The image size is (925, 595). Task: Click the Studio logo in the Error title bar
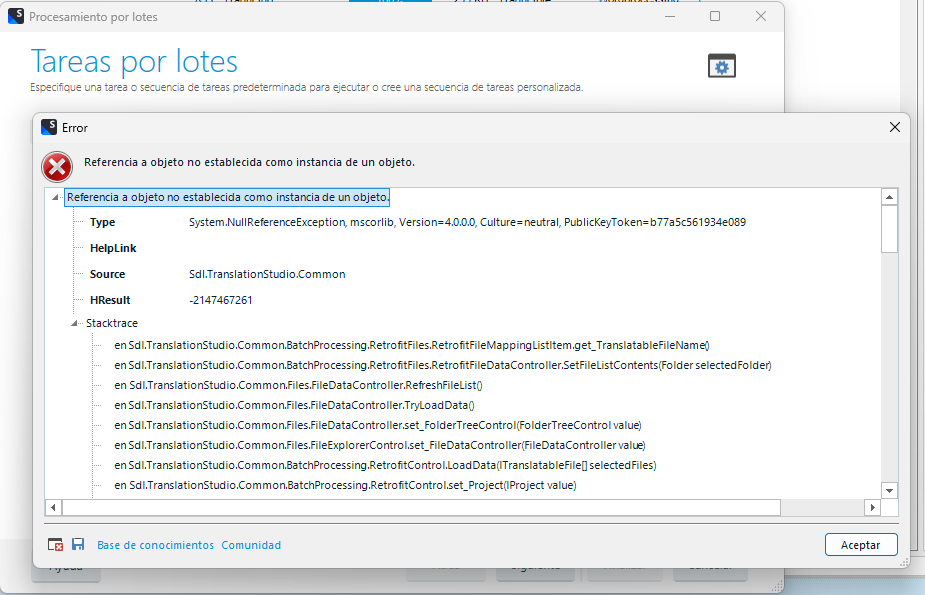click(49, 127)
